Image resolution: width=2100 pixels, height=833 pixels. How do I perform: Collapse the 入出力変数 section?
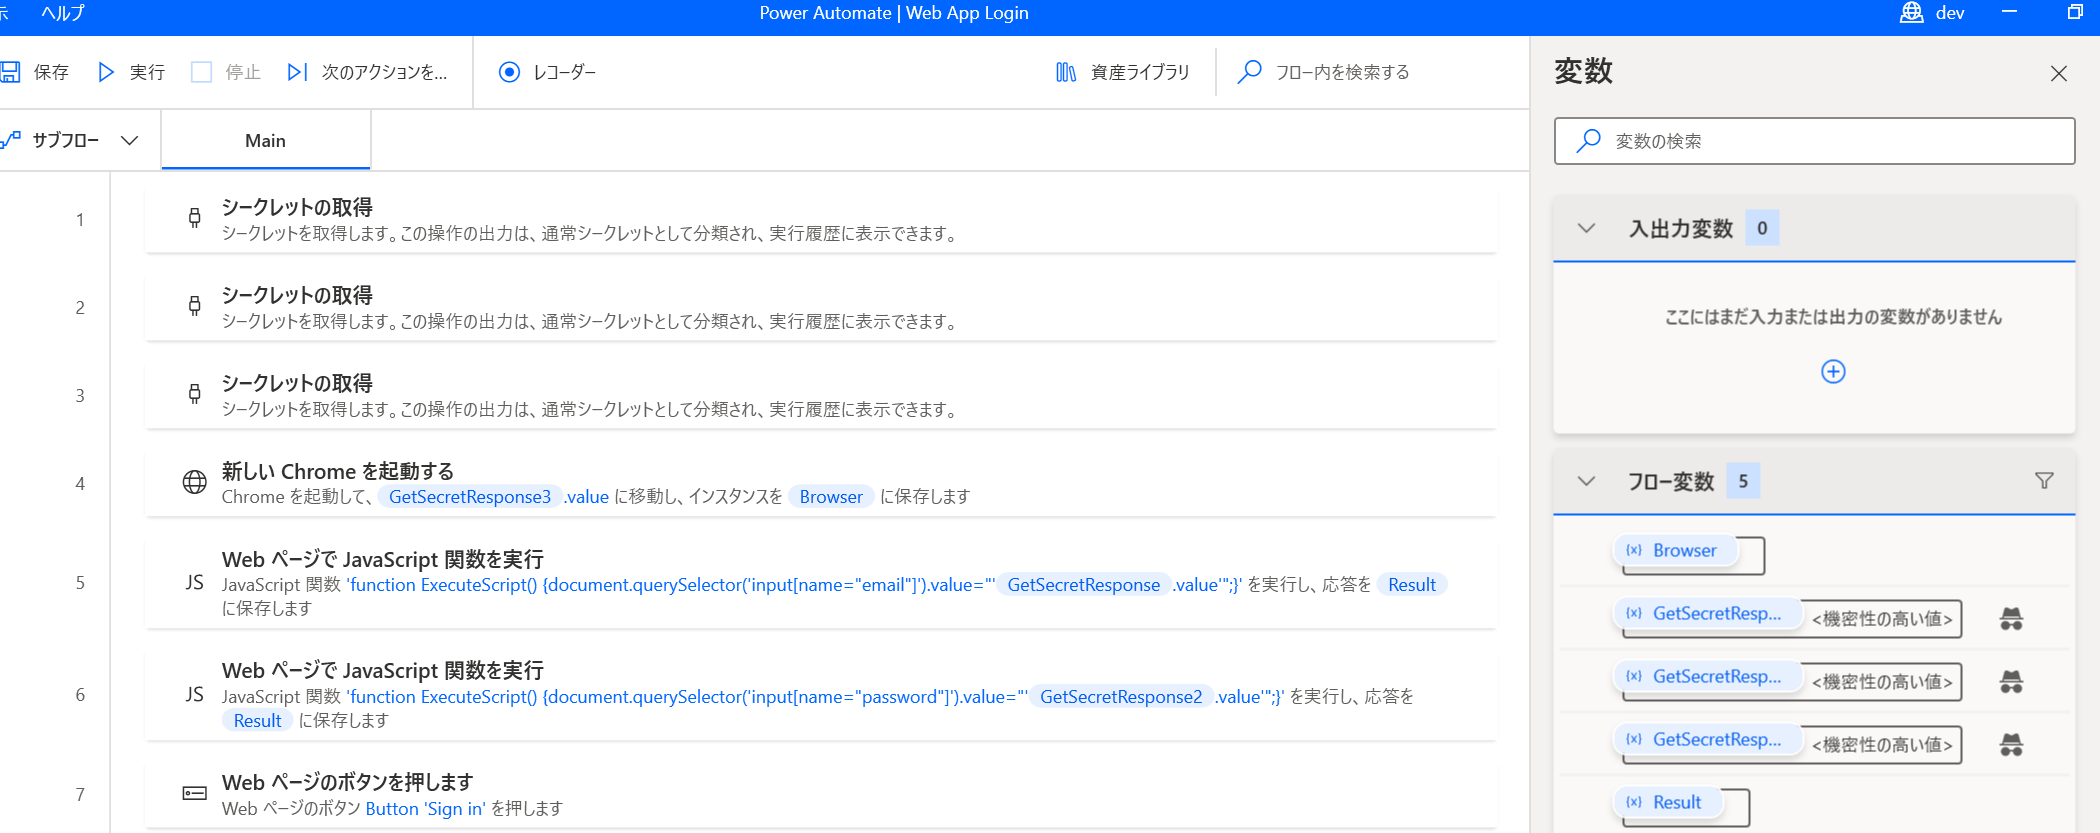coord(1586,228)
